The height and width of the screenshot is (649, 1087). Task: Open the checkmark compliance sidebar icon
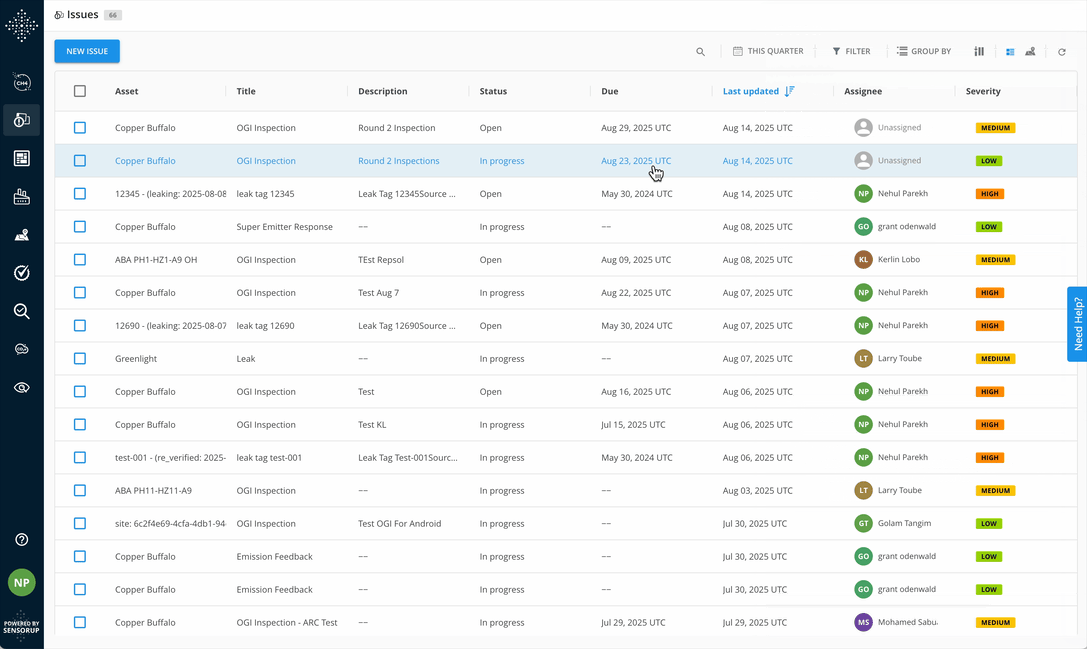(21, 272)
